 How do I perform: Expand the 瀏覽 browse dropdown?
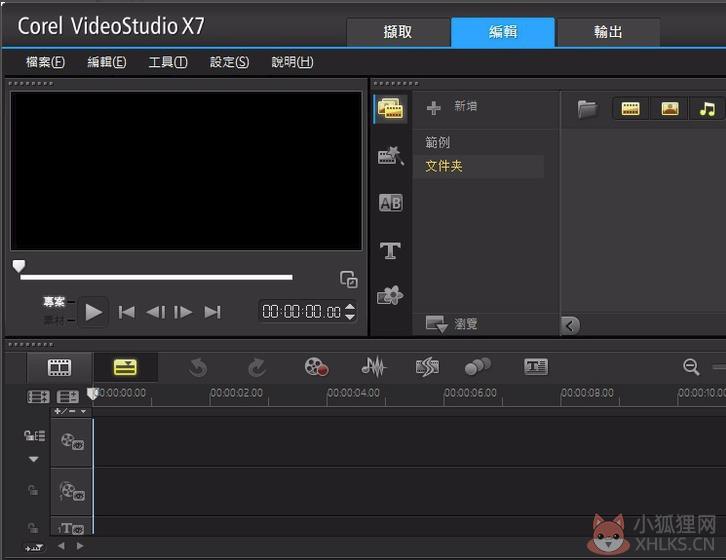click(451, 324)
